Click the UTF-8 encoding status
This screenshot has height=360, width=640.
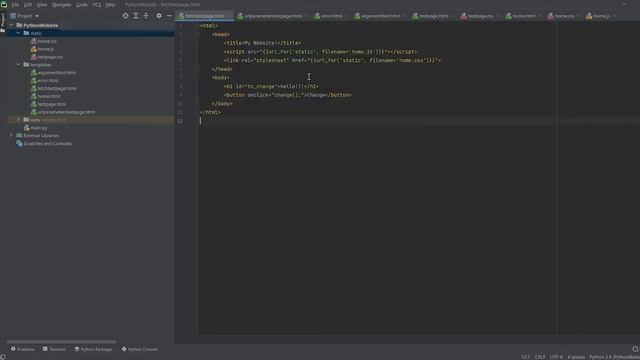point(556,357)
